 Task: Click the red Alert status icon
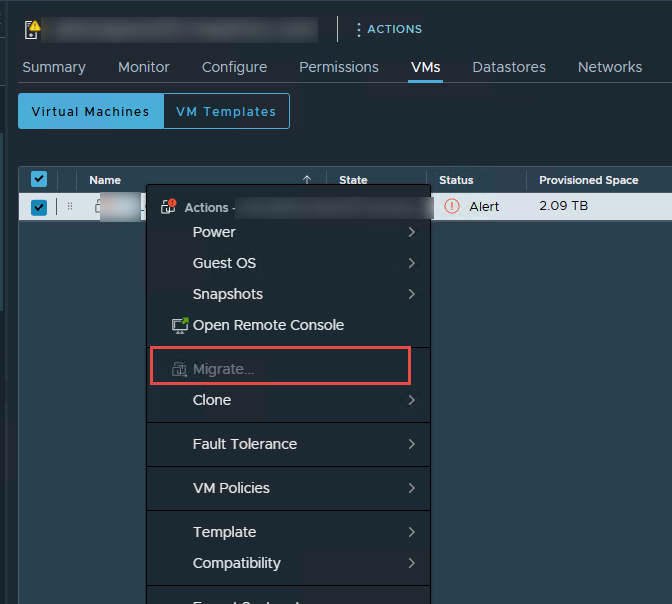(452, 206)
